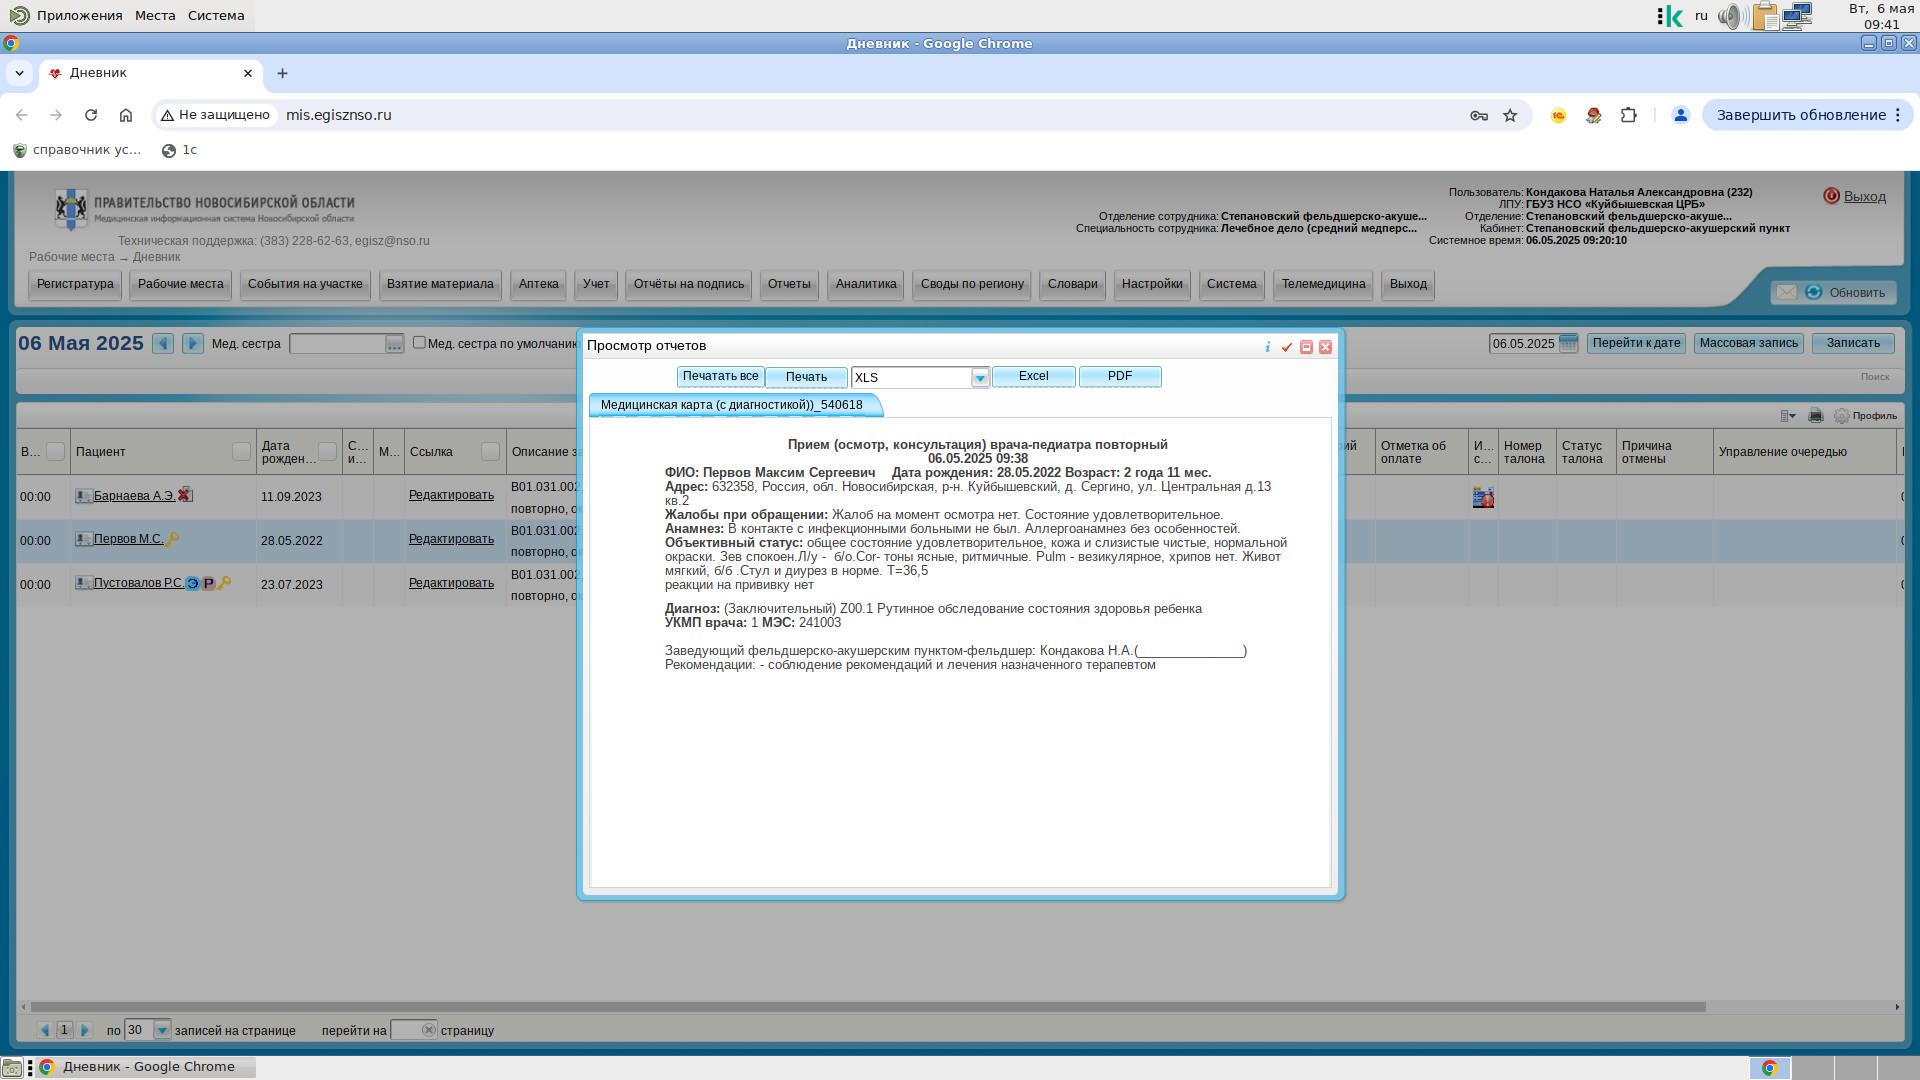This screenshot has height=1080, width=1920.
Task: Tick the checkbox in Ссылка column header
Action: click(x=490, y=452)
